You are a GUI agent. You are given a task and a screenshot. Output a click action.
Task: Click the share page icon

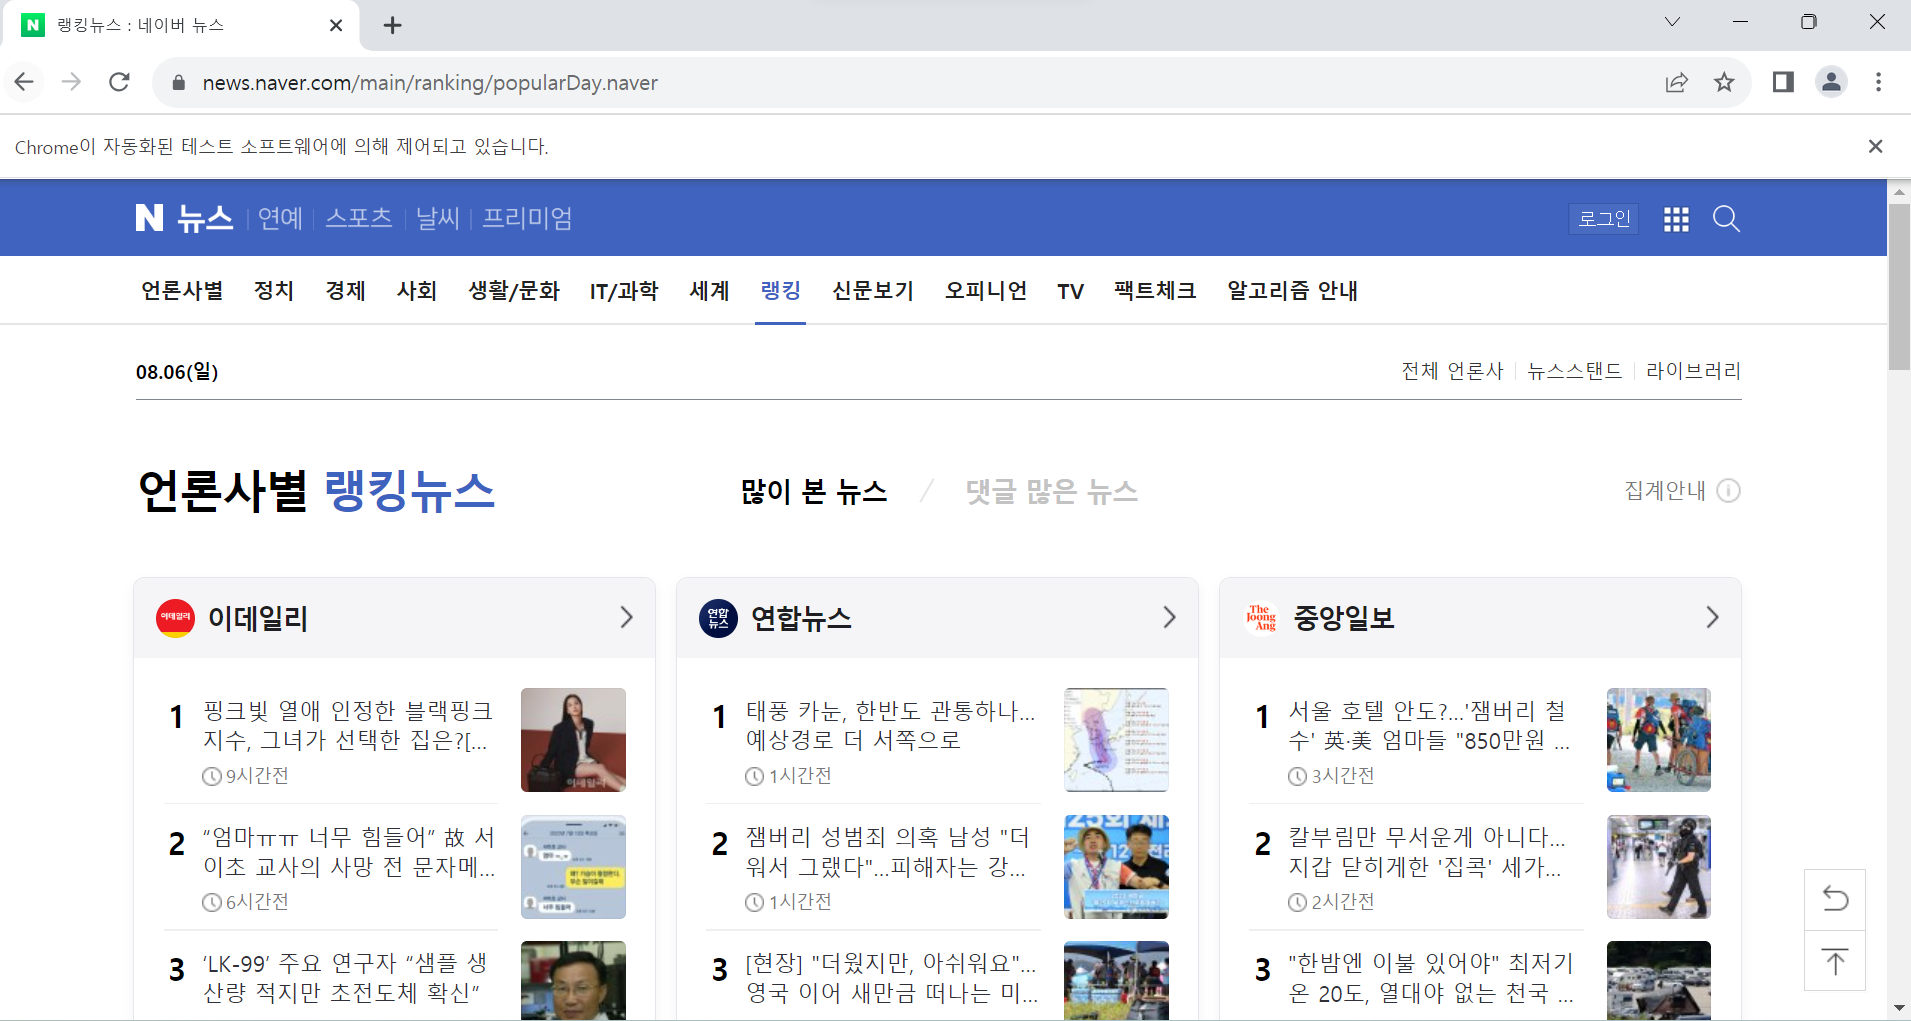[x=1677, y=82]
